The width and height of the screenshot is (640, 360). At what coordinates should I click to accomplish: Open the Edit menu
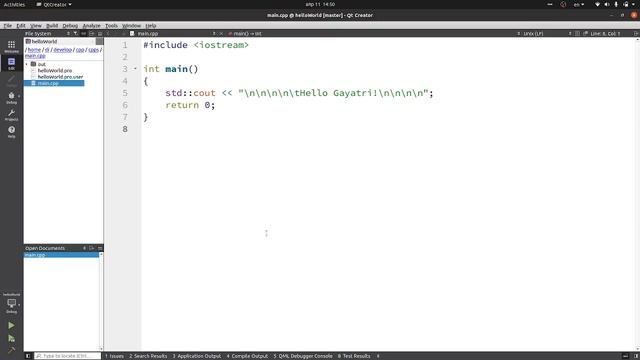pos(21,25)
